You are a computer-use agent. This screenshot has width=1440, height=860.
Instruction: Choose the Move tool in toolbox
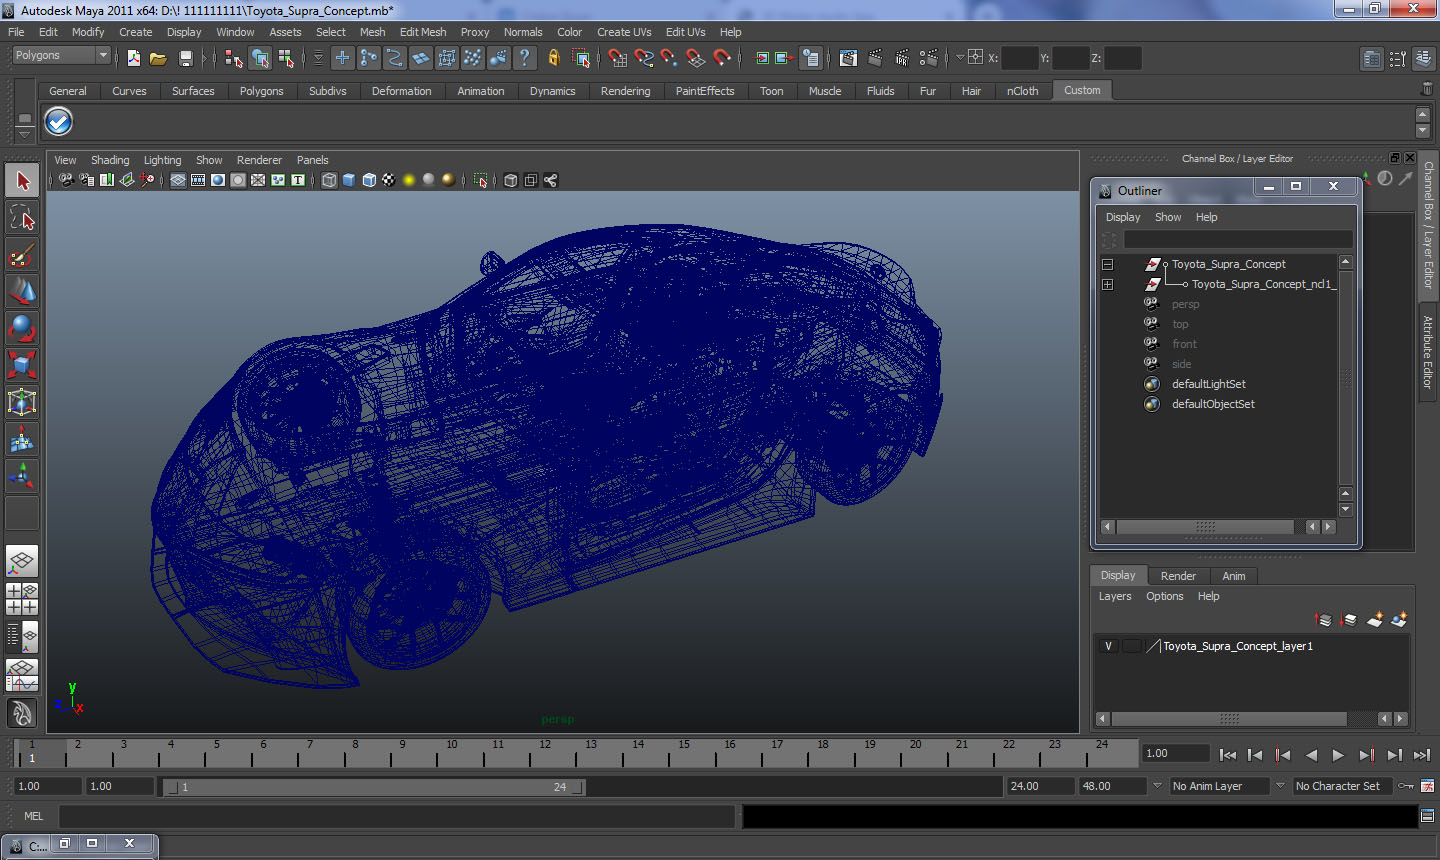22,291
